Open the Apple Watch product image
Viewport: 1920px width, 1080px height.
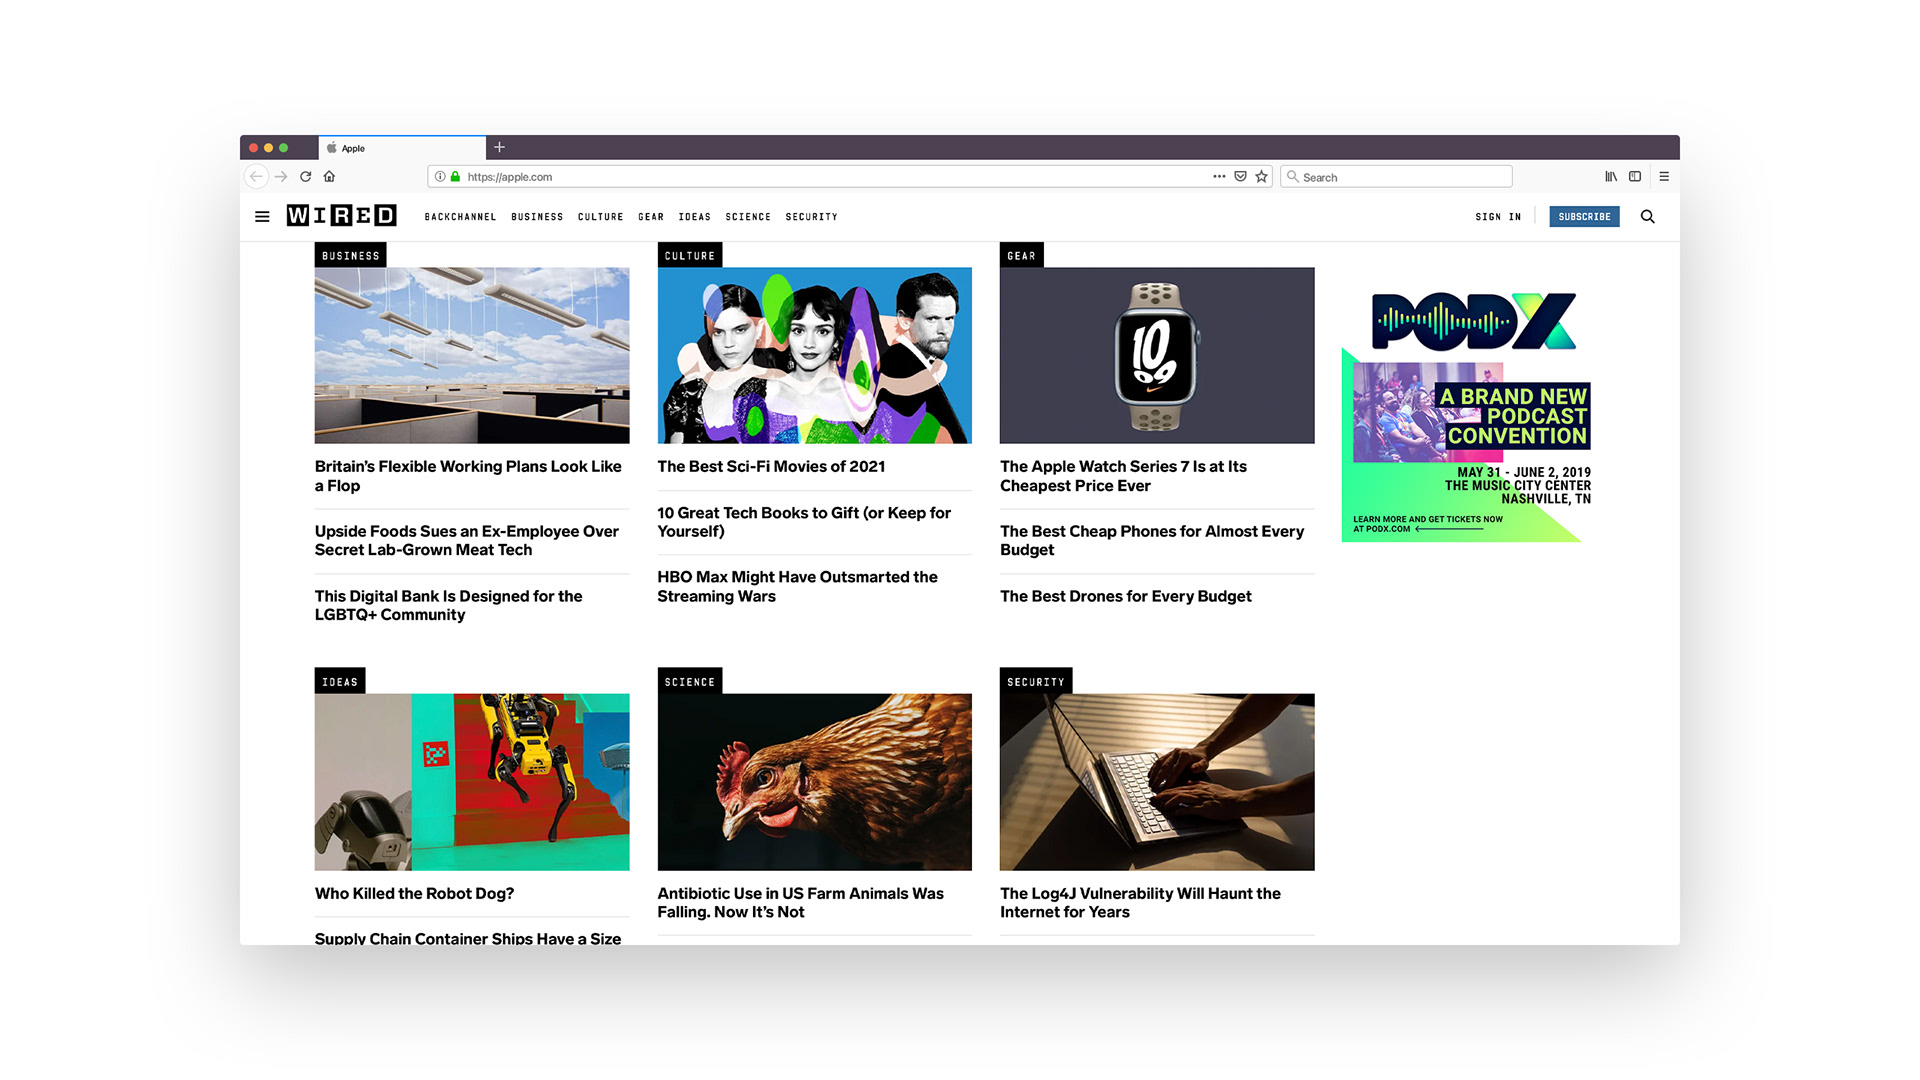1157,355
